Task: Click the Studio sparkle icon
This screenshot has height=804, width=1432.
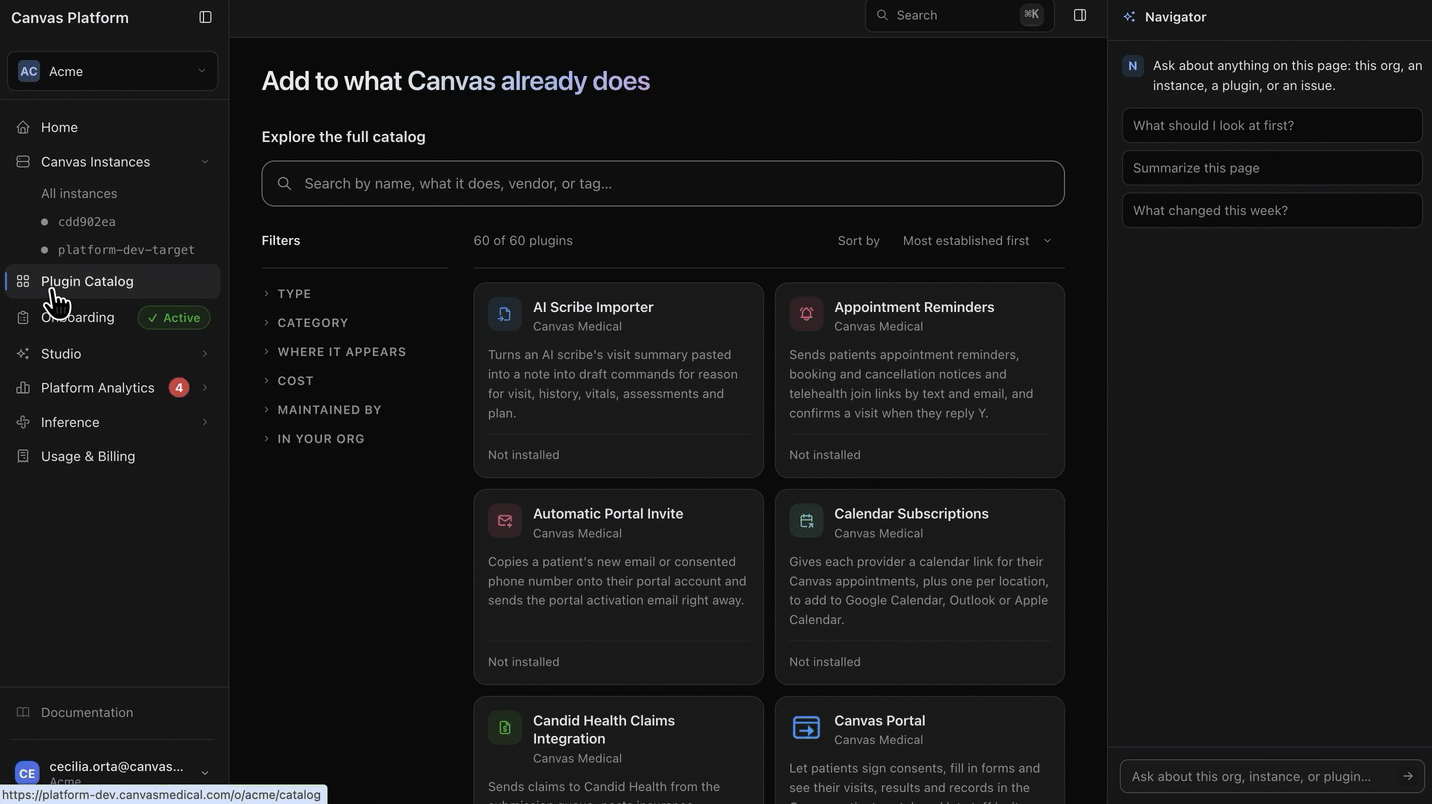Action: click(x=23, y=354)
